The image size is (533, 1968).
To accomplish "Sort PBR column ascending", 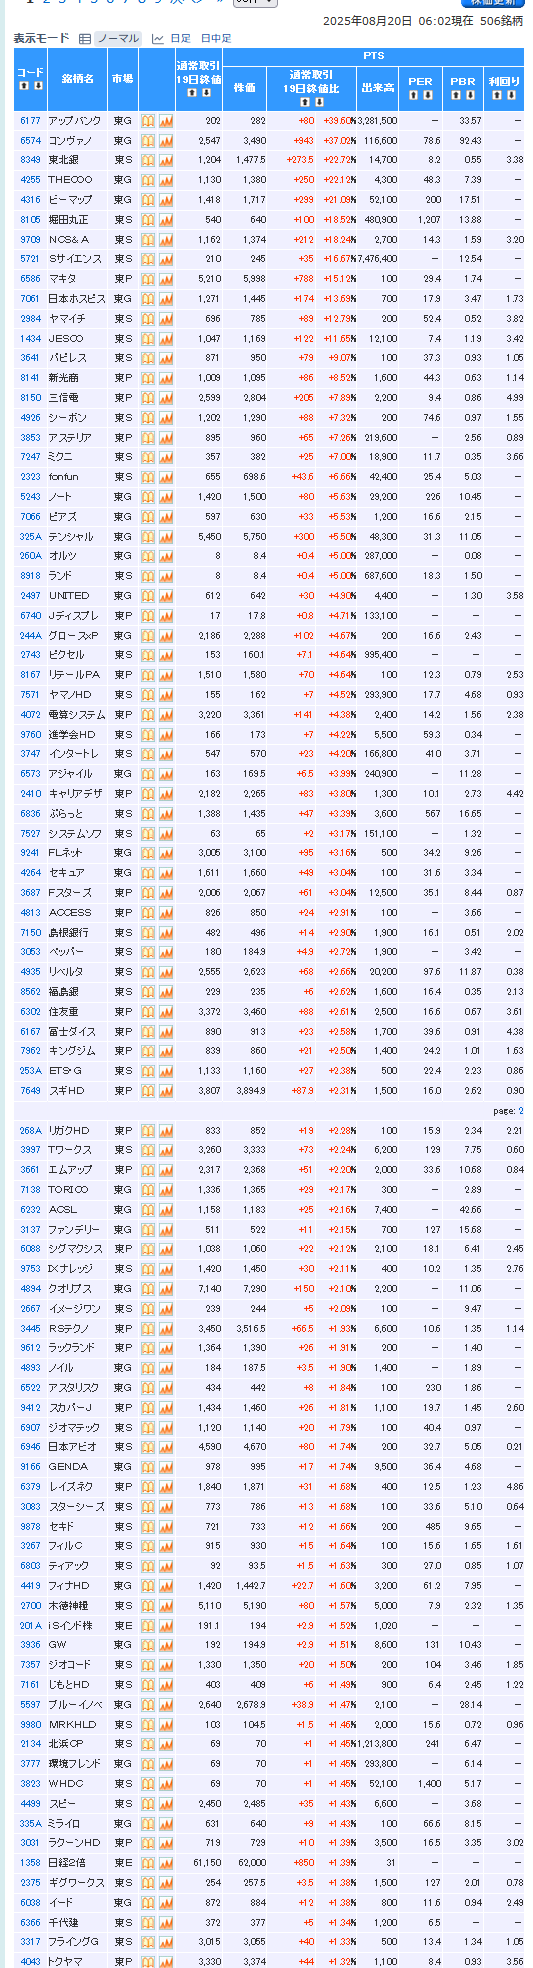I will 455,94.
